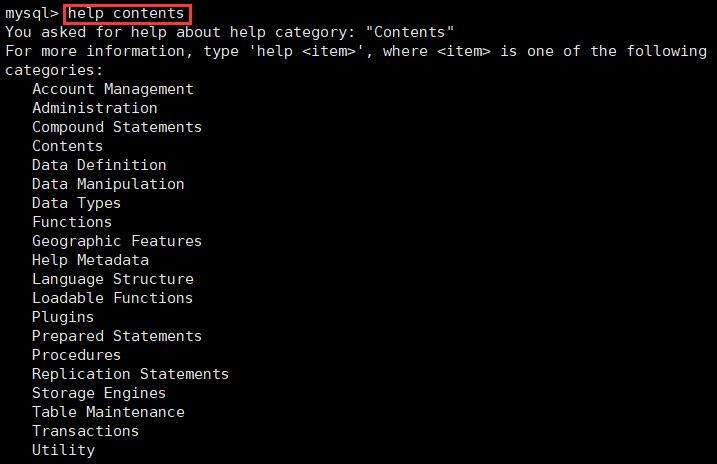This screenshot has width=717, height=464.
Task: Click the highlighted 'help contents' command
Action: [126, 14]
